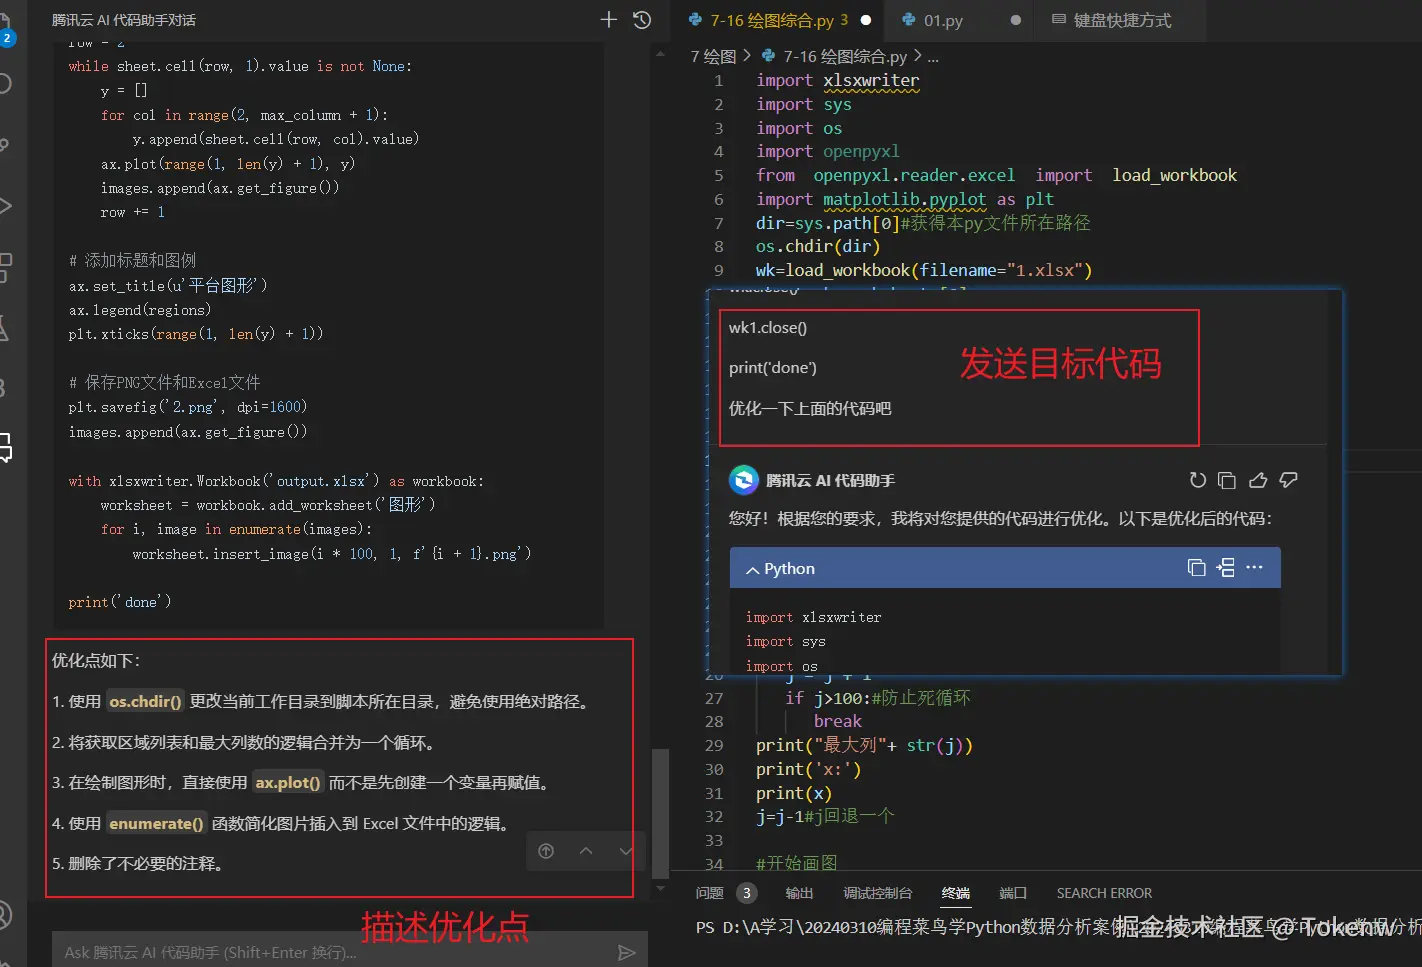1422x967 pixels.
Task: Regenerate the AI assistant response
Action: pyautogui.click(x=1197, y=480)
